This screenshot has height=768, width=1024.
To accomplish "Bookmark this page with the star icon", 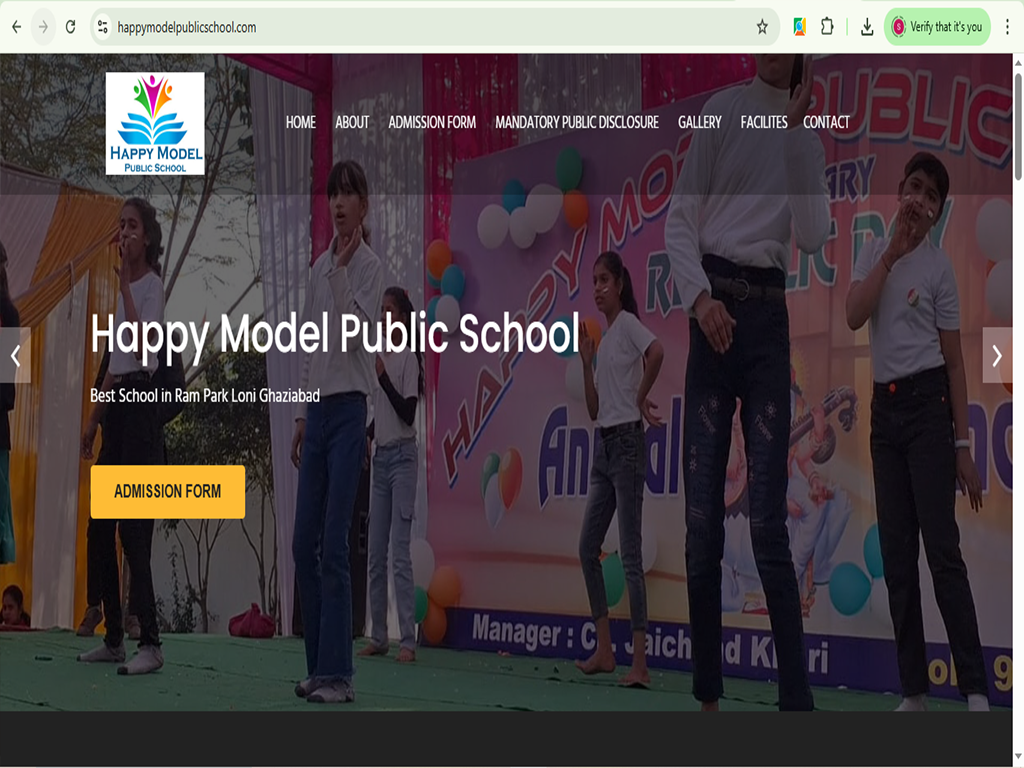I will click(x=762, y=27).
